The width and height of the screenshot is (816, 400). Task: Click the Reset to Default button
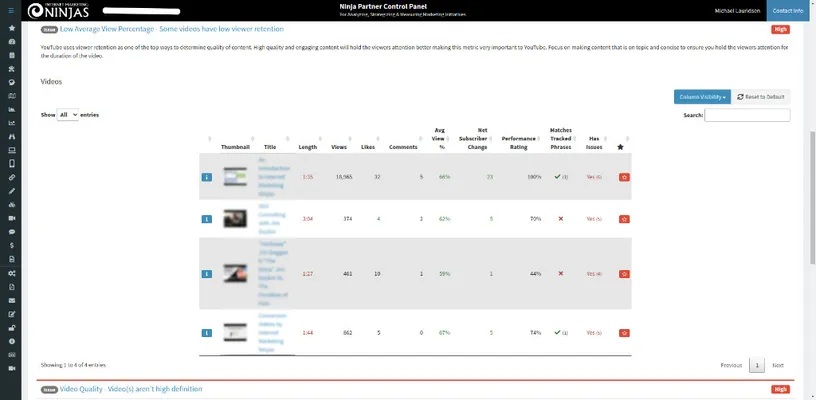(762, 96)
